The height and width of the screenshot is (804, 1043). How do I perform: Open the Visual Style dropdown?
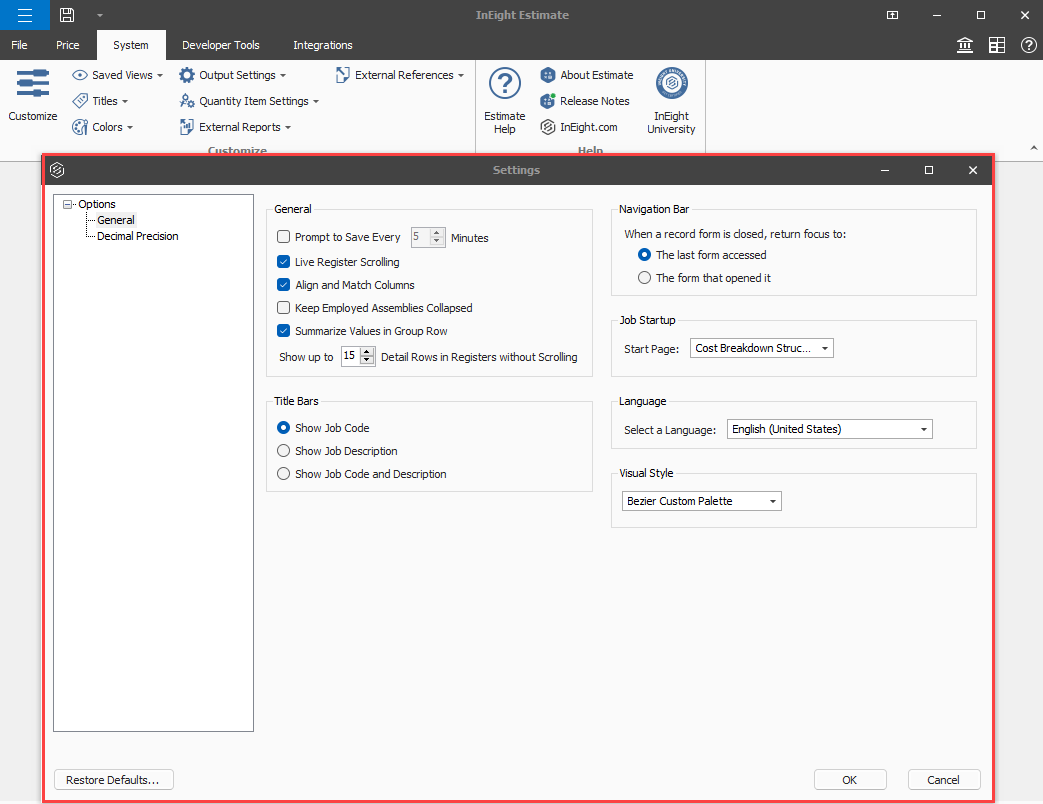702,501
